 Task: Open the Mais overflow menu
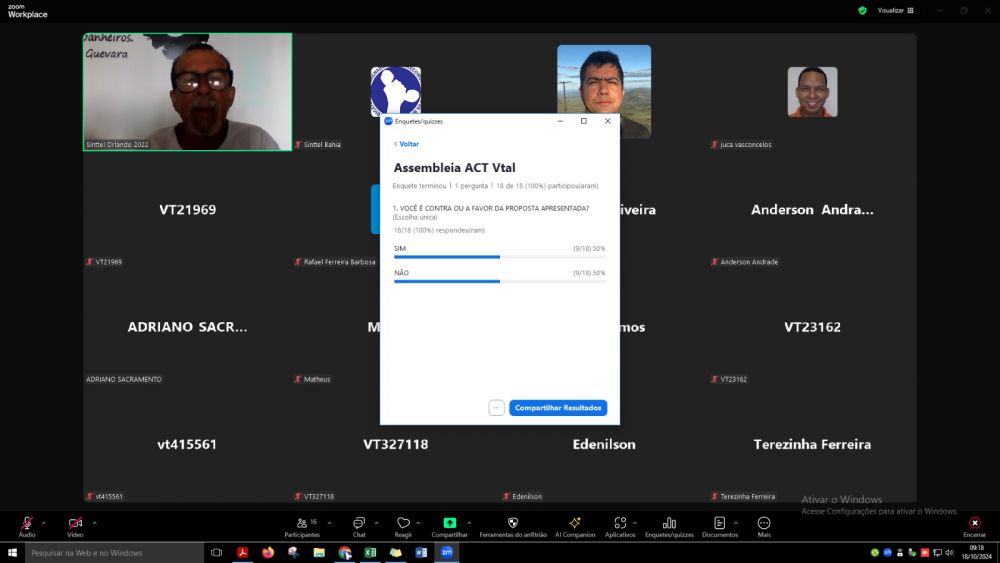(764, 523)
